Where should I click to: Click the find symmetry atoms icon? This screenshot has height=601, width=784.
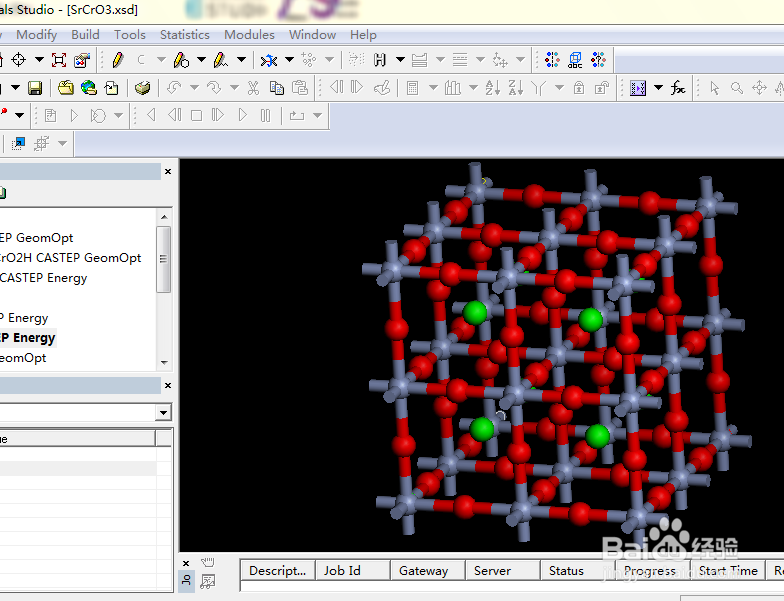click(552, 60)
